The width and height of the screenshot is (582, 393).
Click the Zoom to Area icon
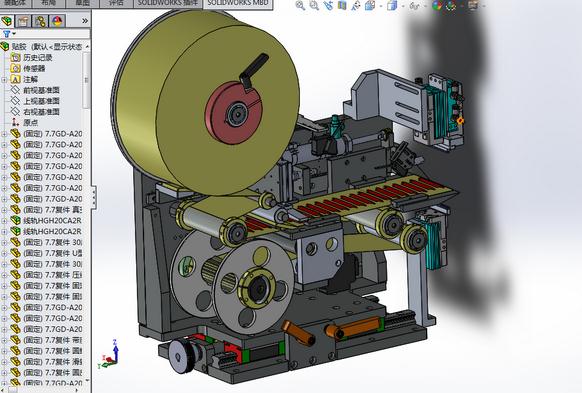pyautogui.click(x=314, y=5)
